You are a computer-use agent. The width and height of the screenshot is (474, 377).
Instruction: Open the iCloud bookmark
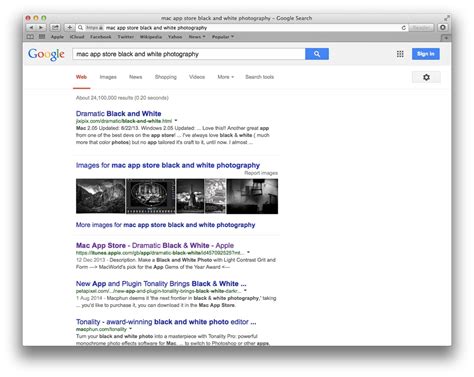click(77, 37)
